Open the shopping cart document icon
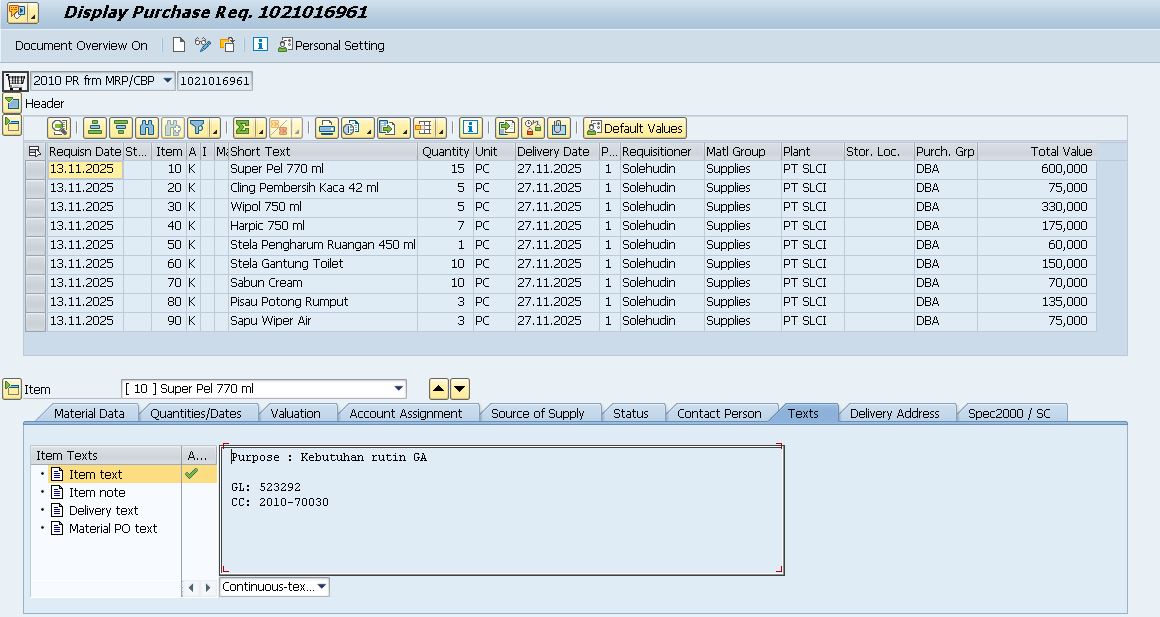This screenshot has height=617, width=1160. point(15,81)
